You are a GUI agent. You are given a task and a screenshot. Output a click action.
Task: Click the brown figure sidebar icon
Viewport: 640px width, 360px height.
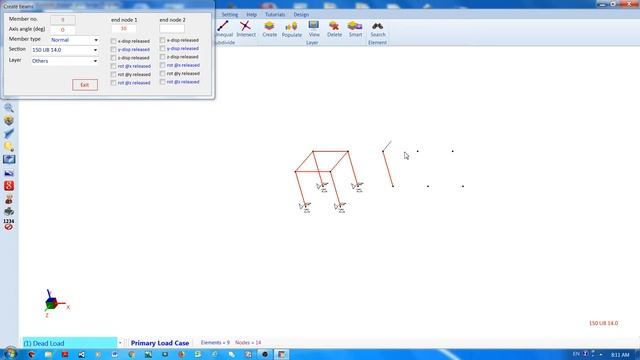[9, 199]
